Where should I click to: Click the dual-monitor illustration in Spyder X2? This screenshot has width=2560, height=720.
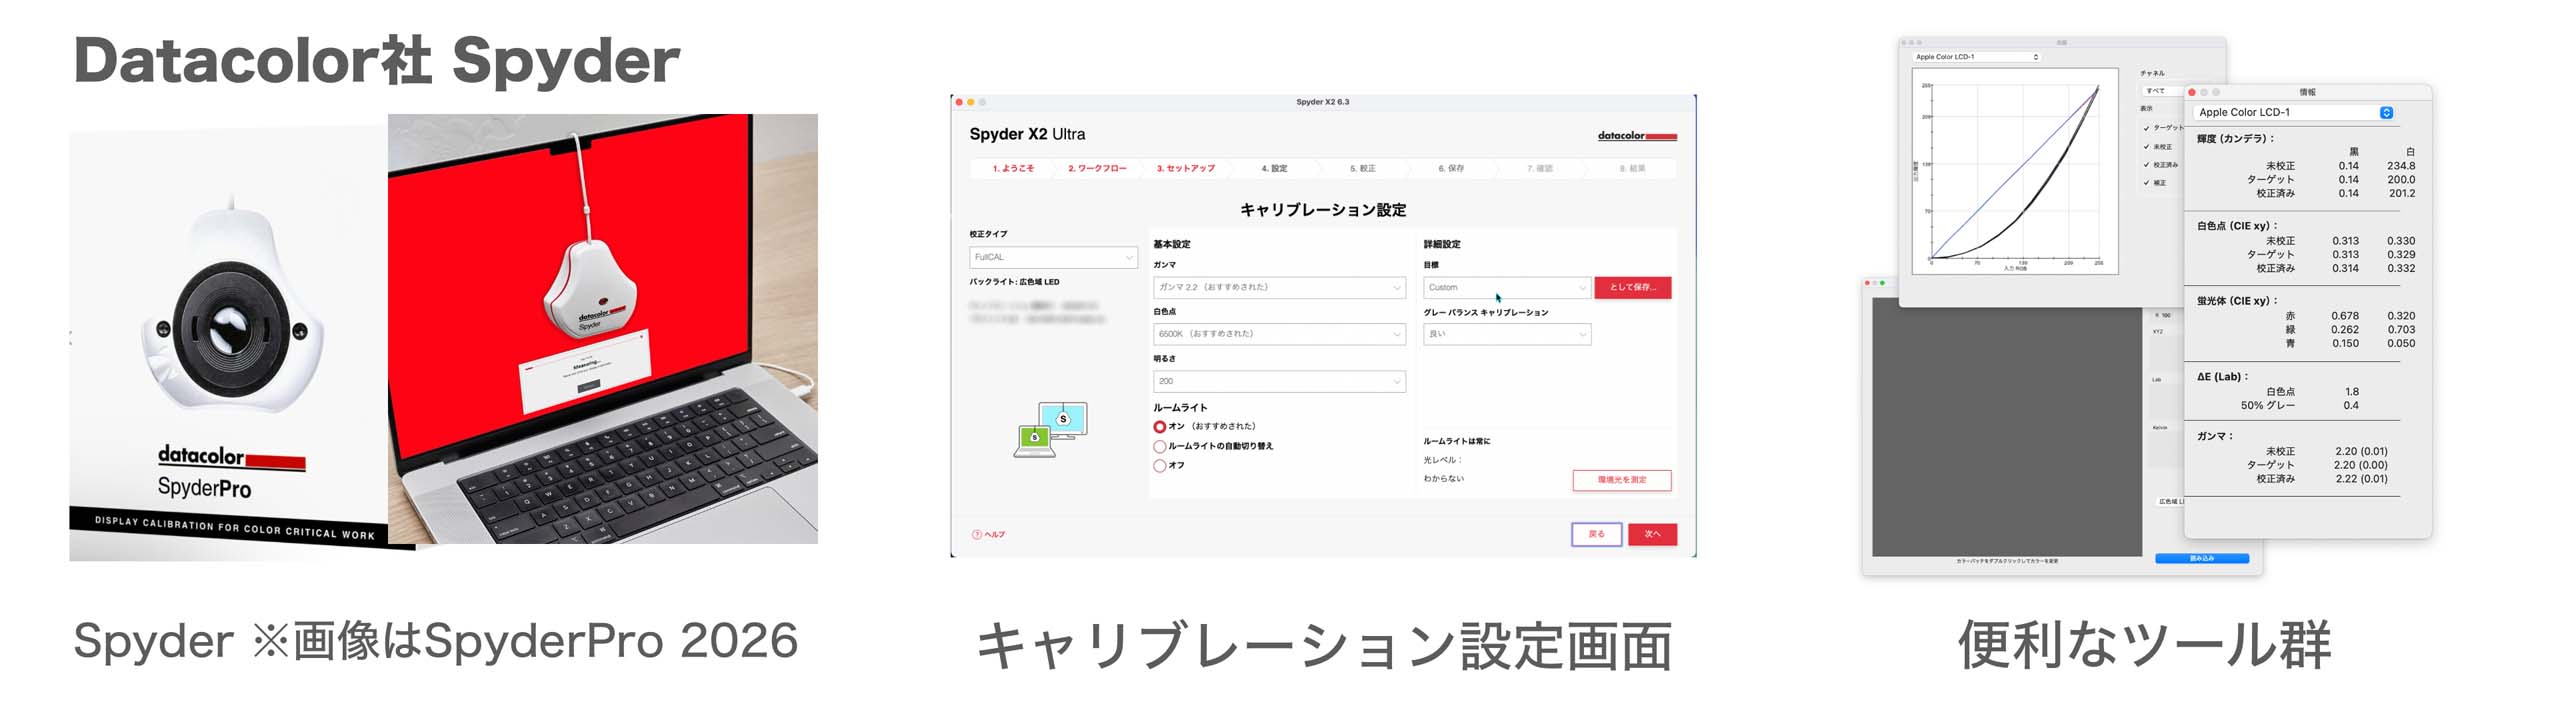click(x=1050, y=430)
